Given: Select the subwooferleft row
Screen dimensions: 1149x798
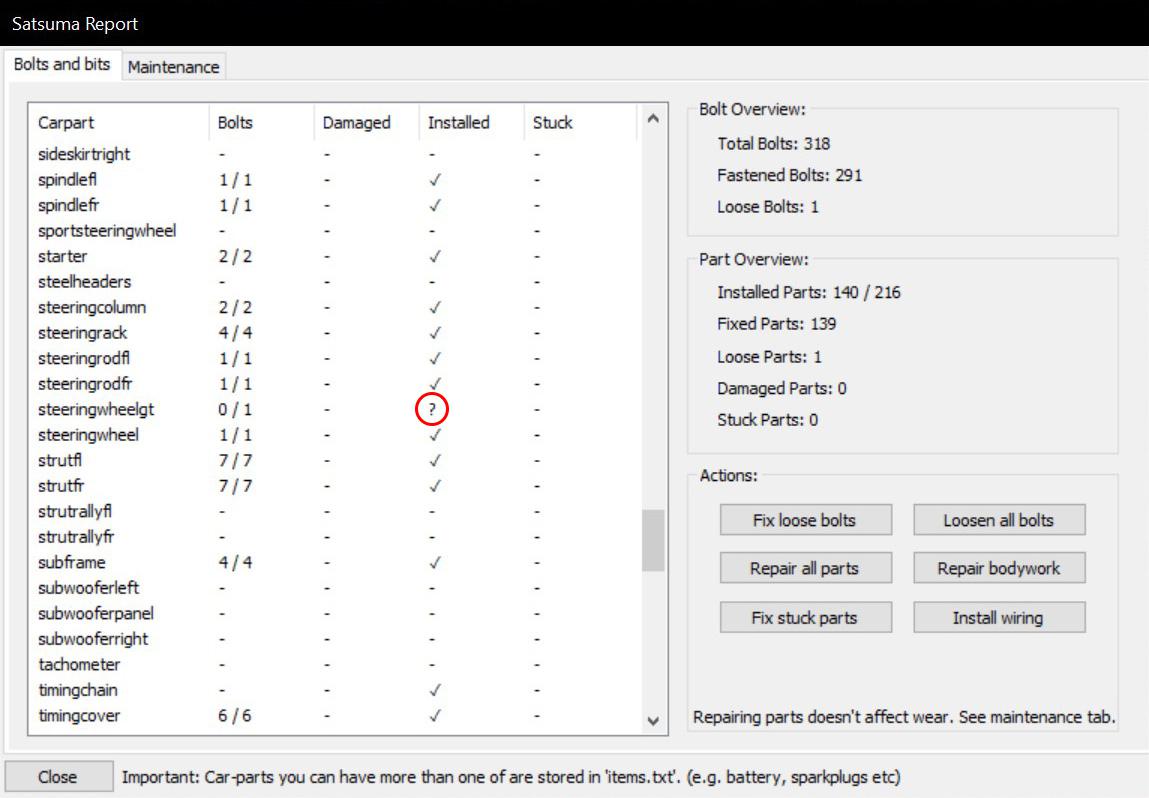Looking at the screenshot, I should point(334,588).
